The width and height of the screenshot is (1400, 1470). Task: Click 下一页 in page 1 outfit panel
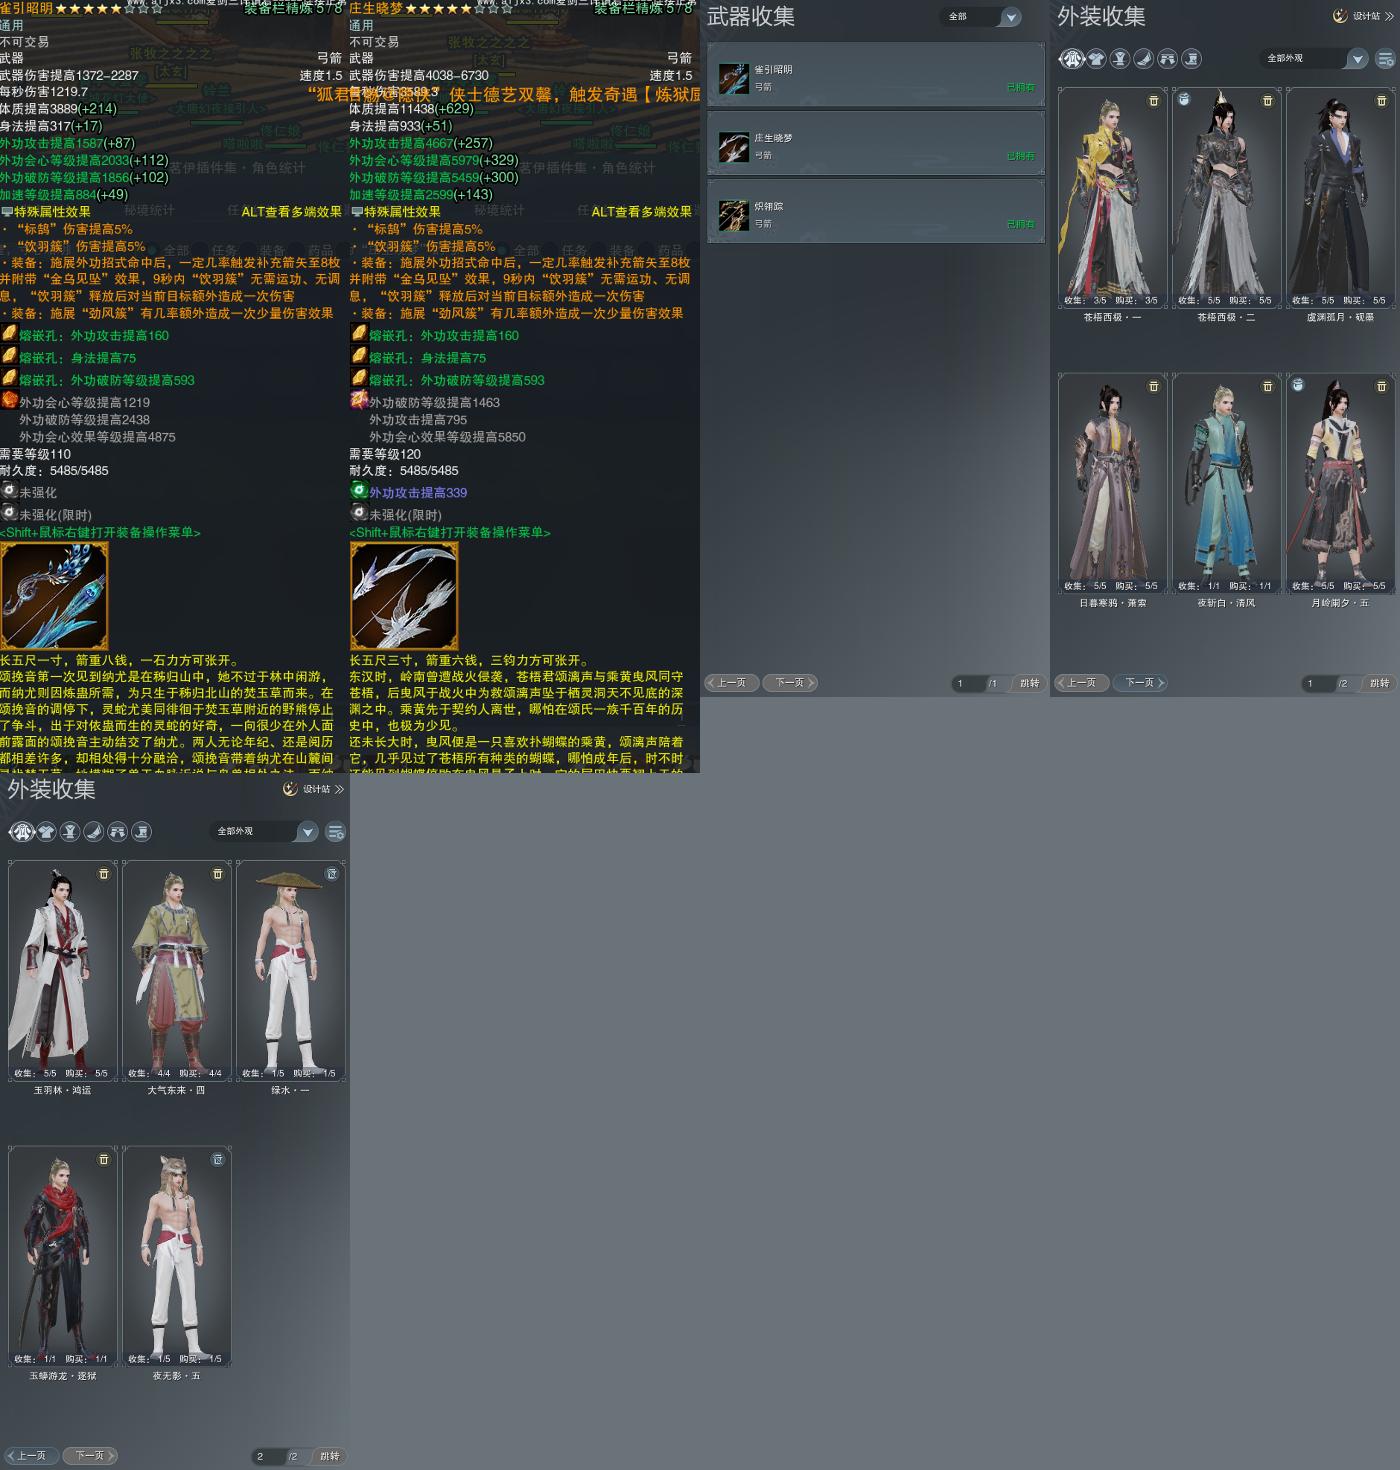click(1140, 683)
